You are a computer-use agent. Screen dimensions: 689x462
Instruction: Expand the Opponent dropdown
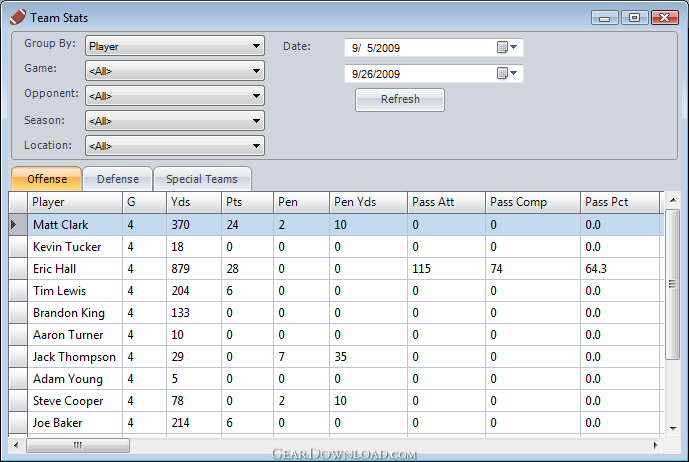[x=175, y=96]
